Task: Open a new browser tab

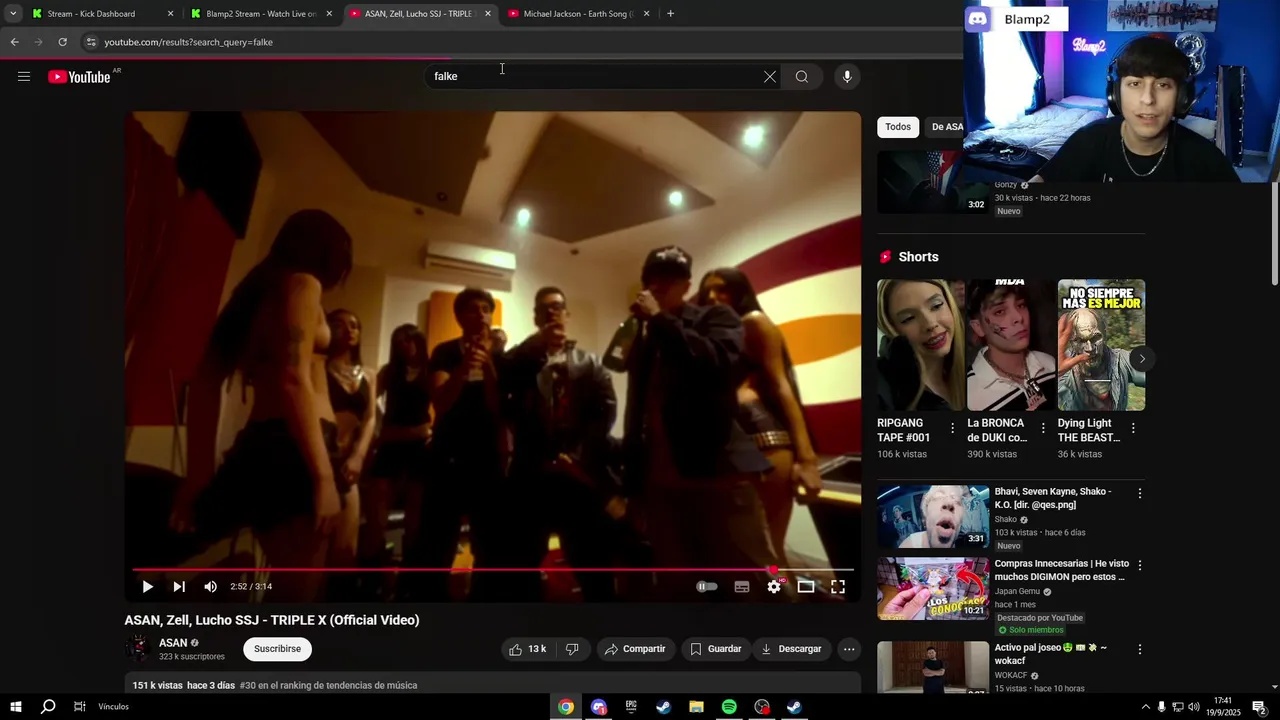Action: click(x=670, y=14)
